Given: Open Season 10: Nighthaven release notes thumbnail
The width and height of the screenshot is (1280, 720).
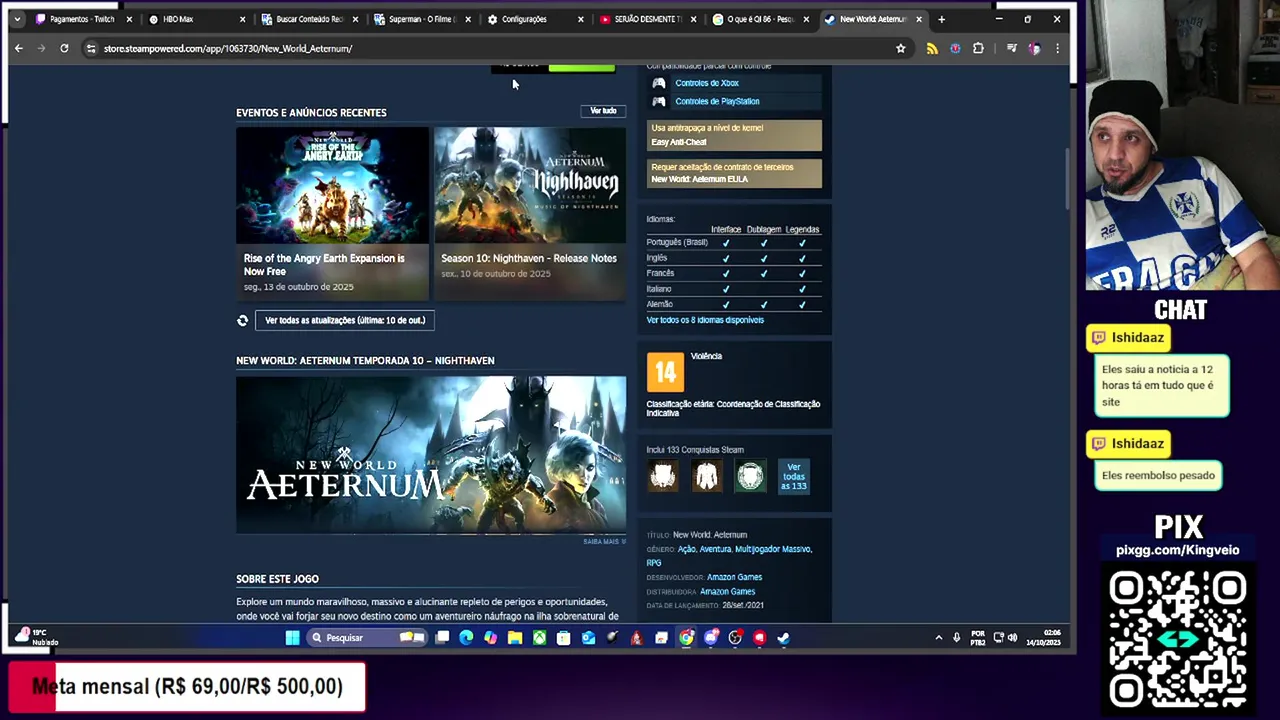Looking at the screenshot, I should pyautogui.click(x=530, y=186).
